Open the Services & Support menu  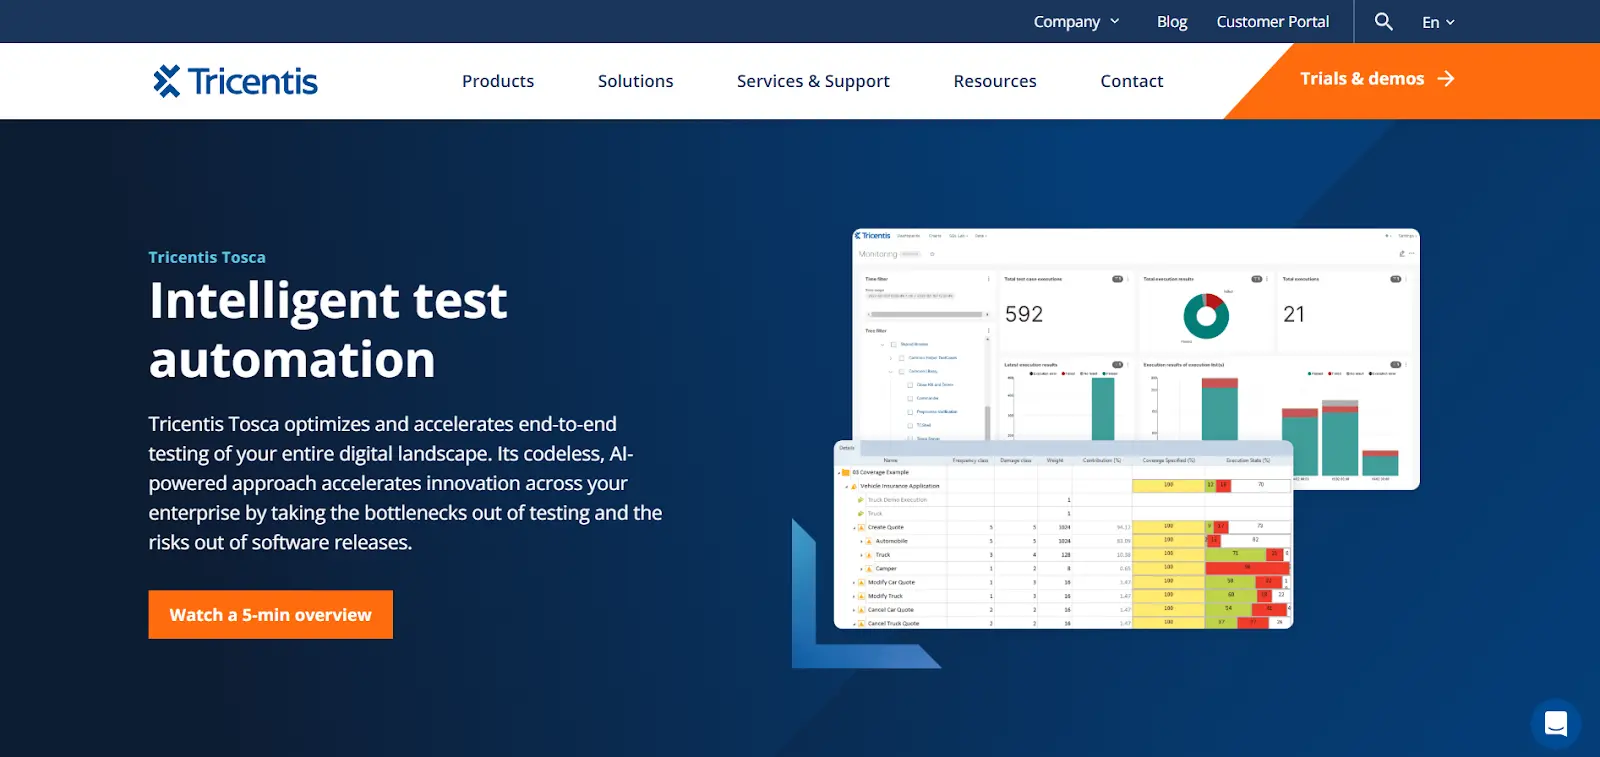tap(813, 81)
